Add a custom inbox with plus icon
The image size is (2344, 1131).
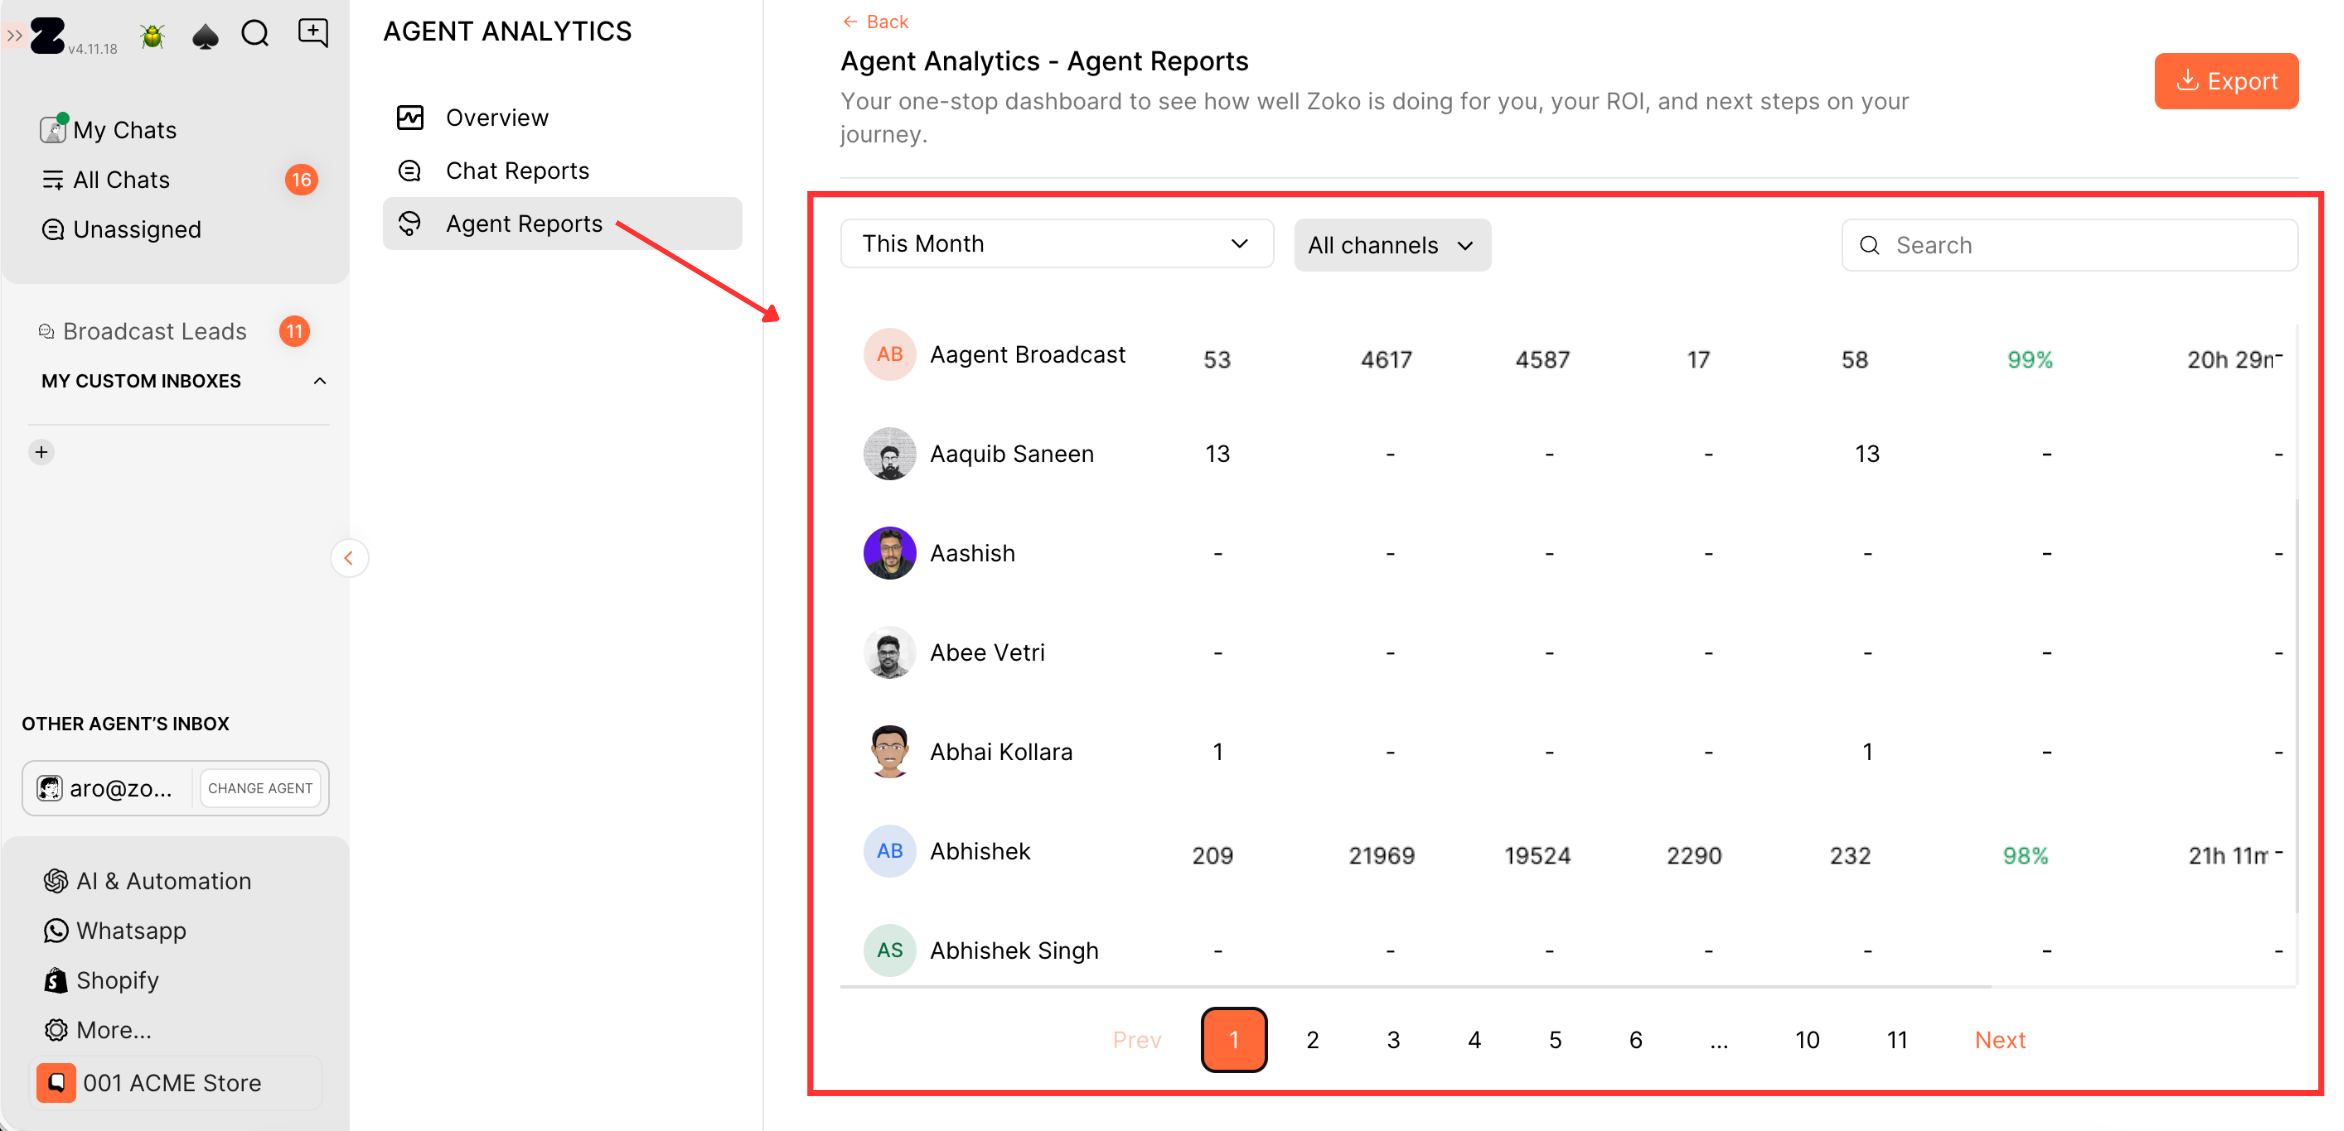tap(41, 452)
